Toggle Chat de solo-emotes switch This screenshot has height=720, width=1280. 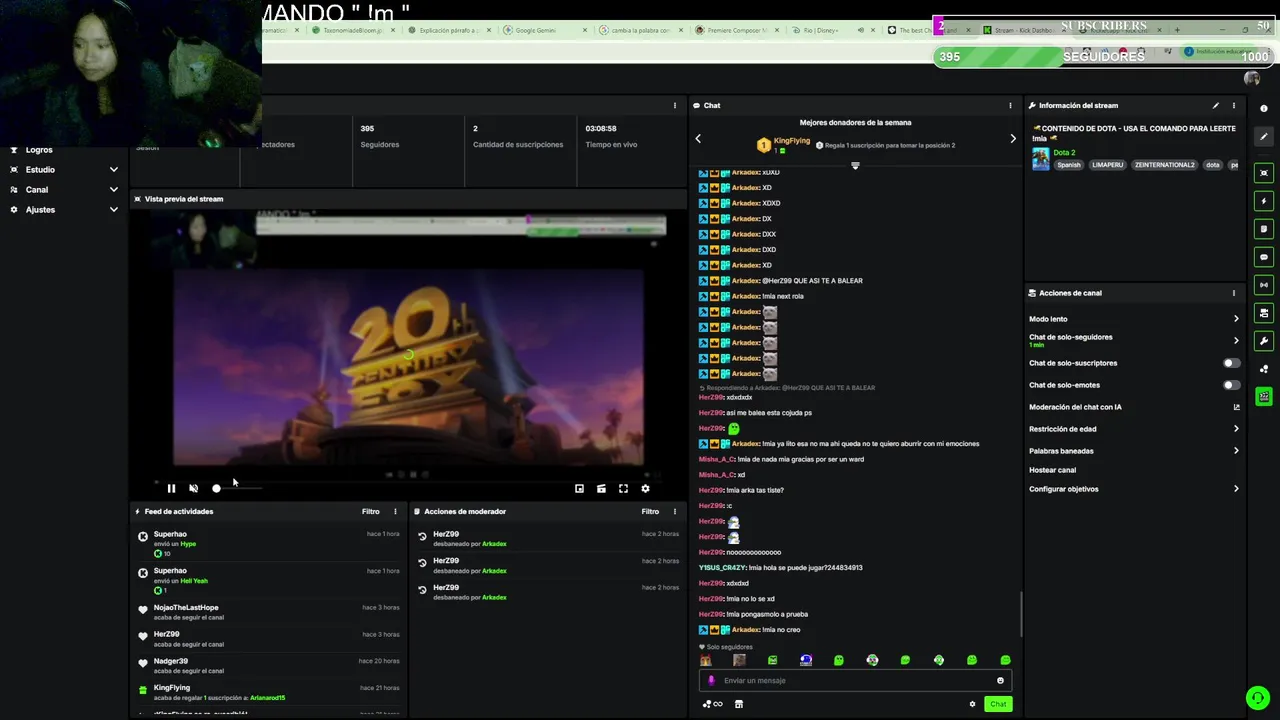tap(1231, 385)
